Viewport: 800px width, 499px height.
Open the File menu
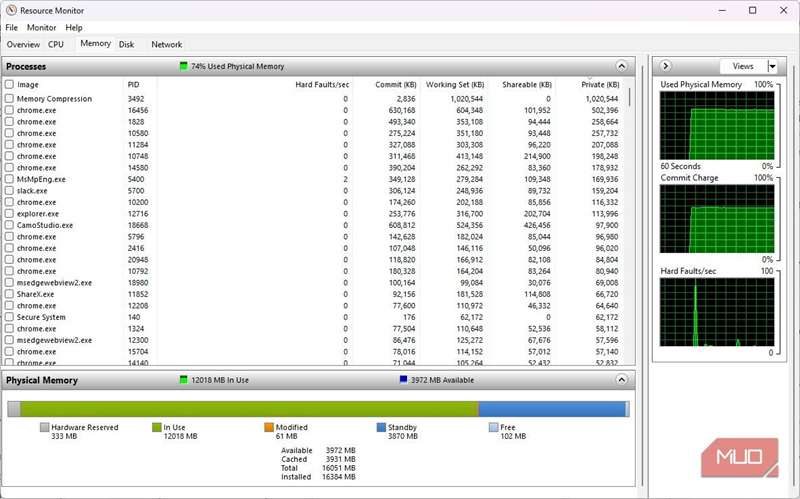[x=12, y=28]
